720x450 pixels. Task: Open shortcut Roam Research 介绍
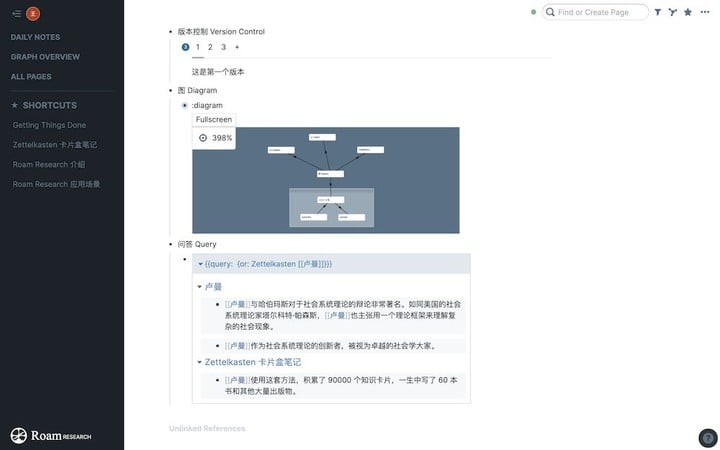pyautogui.click(x=49, y=164)
